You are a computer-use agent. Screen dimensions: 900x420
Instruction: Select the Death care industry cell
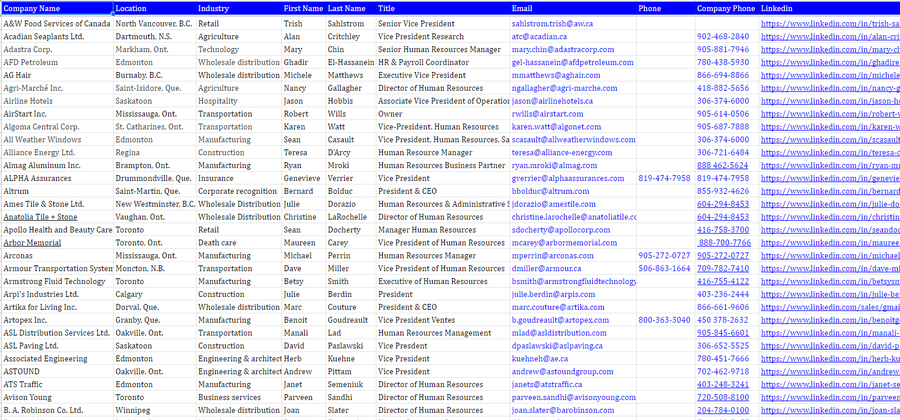pyautogui.click(x=239, y=243)
